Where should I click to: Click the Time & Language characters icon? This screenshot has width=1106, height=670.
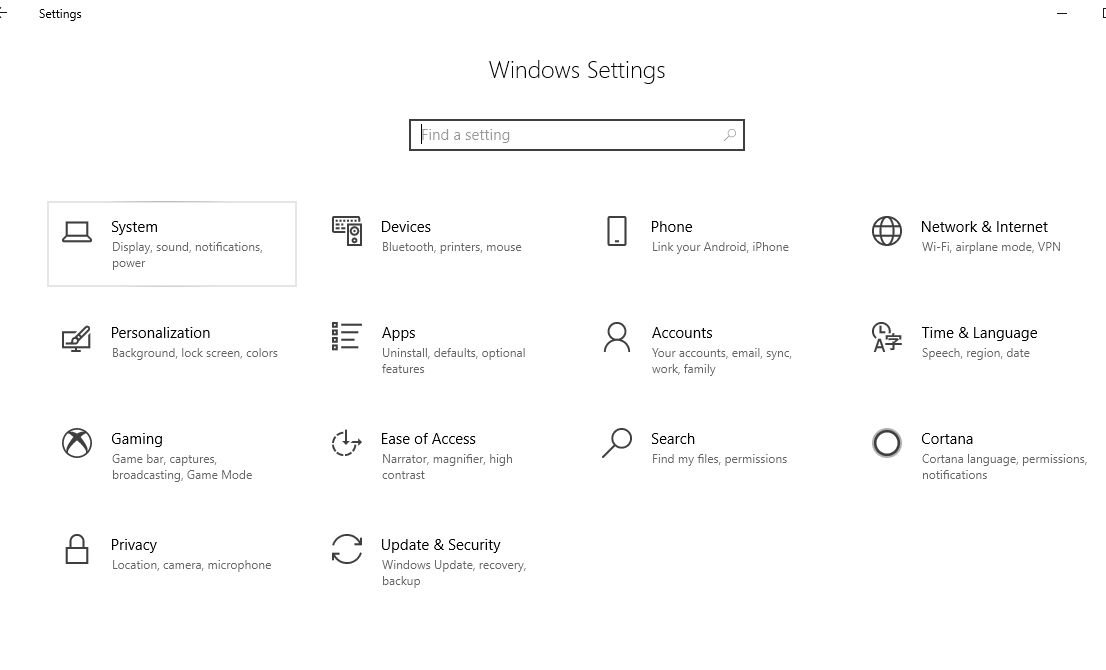tap(886, 336)
